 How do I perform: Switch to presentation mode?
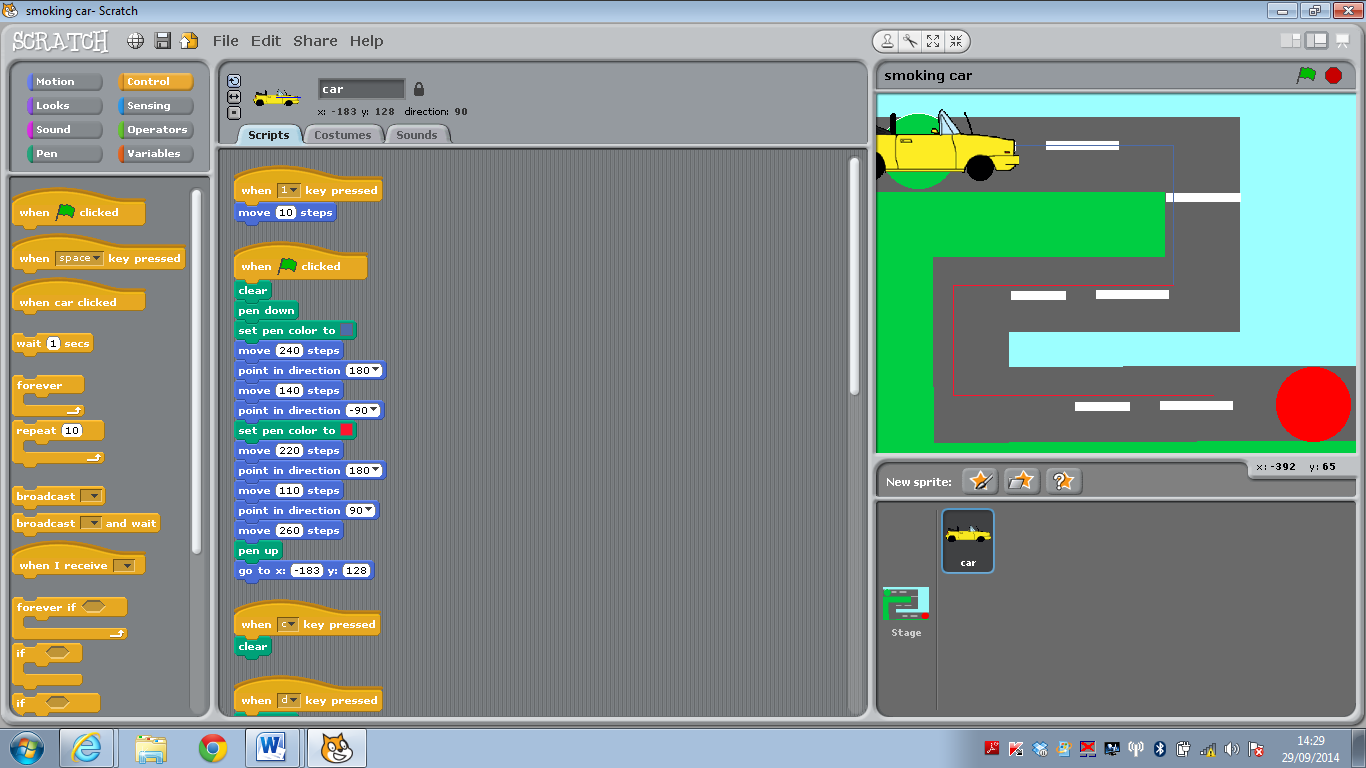(x=1342, y=40)
